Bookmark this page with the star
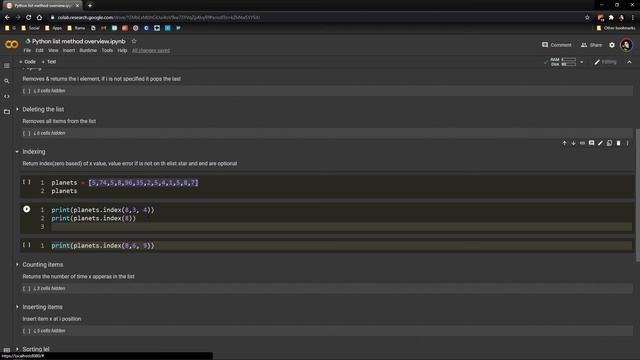The height and width of the screenshot is (360, 640). (587, 18)
